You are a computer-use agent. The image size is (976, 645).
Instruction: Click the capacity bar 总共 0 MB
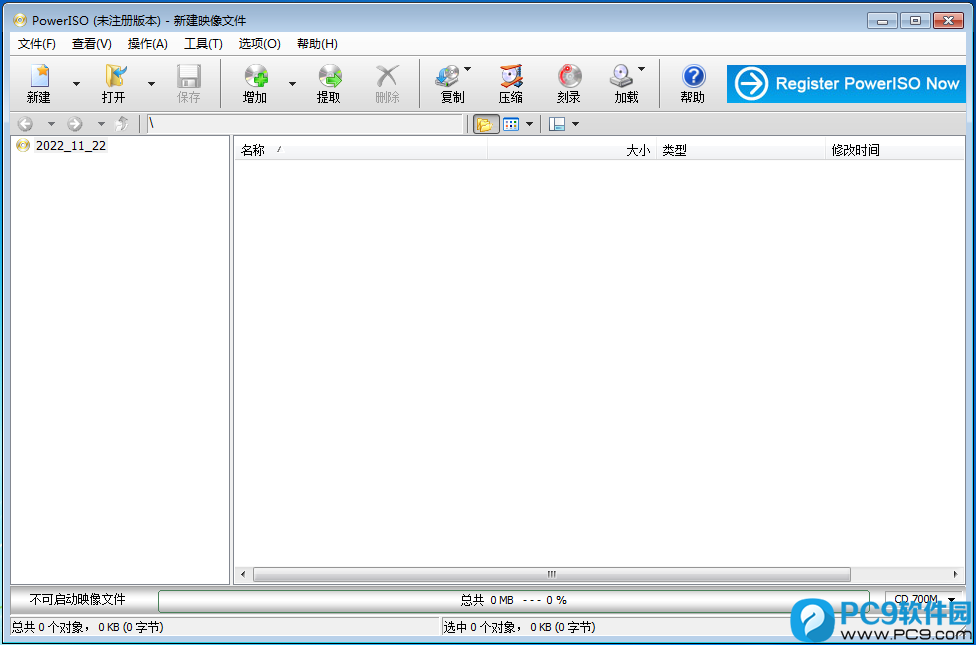click(514, 600)
